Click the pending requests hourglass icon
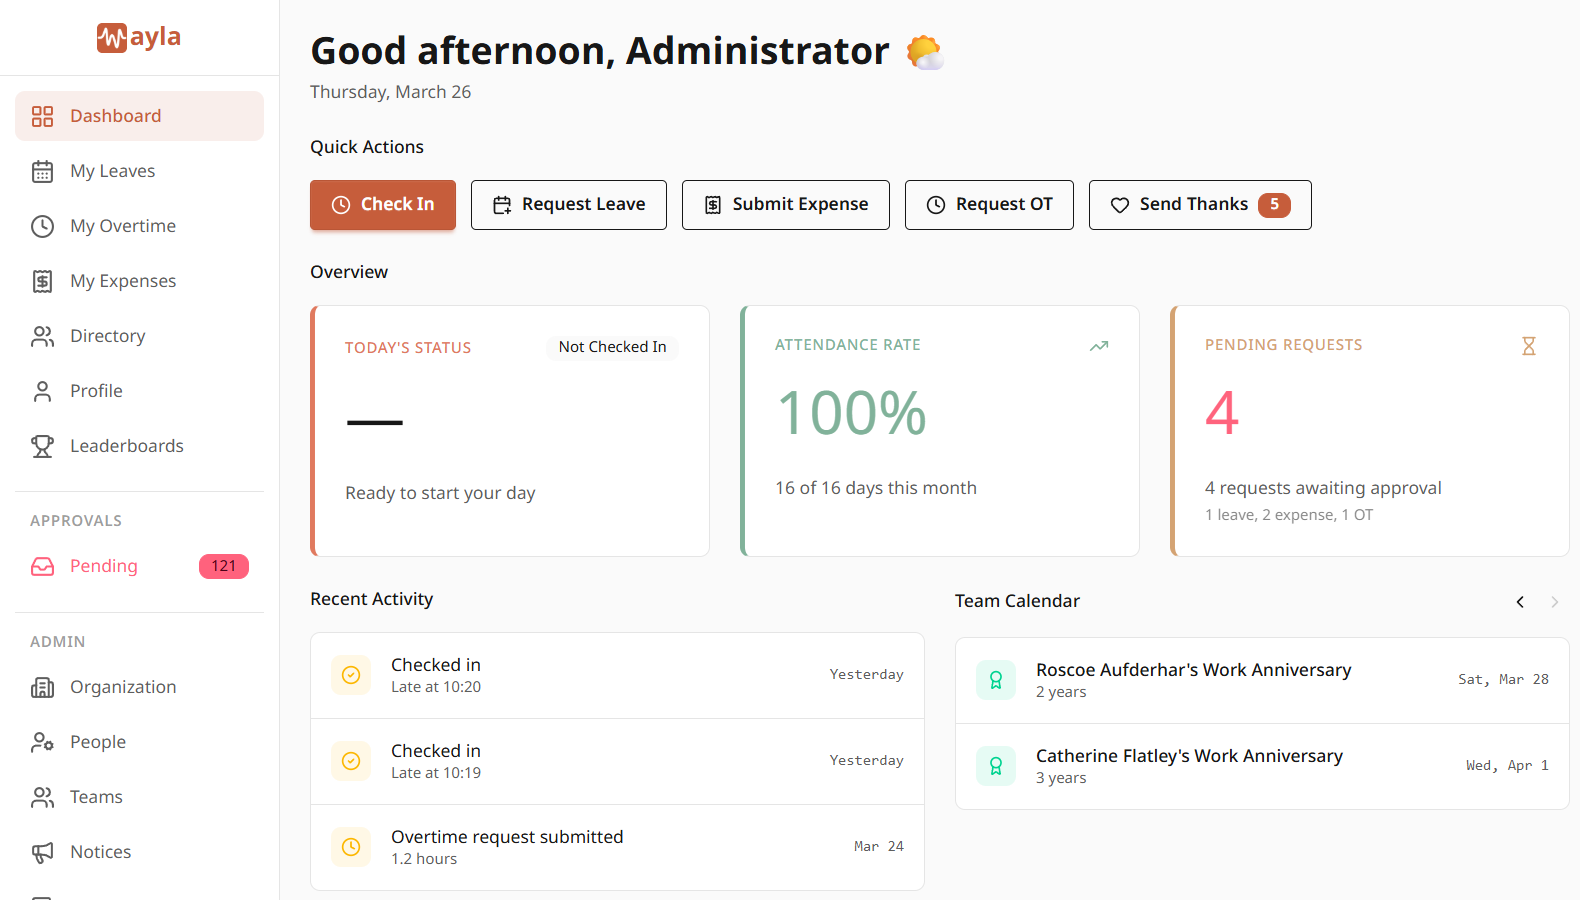1580x900 pixels. (1528, 346)
